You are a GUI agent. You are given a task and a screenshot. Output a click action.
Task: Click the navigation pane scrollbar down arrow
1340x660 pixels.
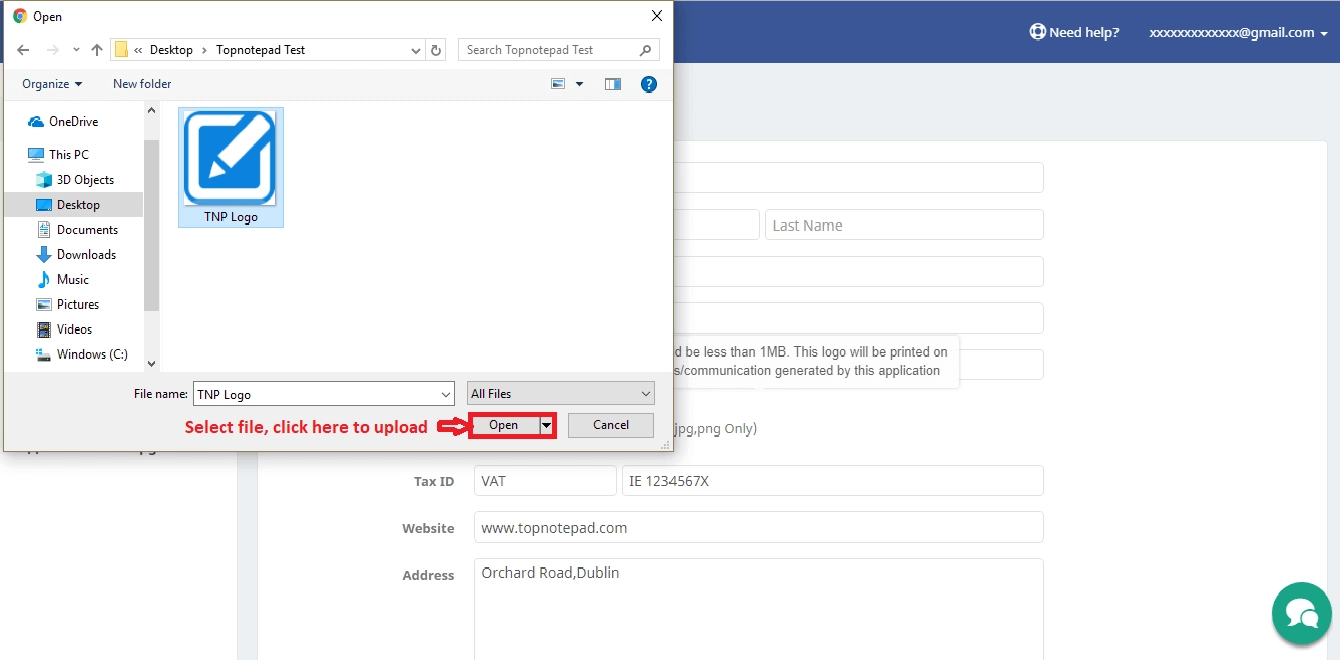[x=152, y=364]
